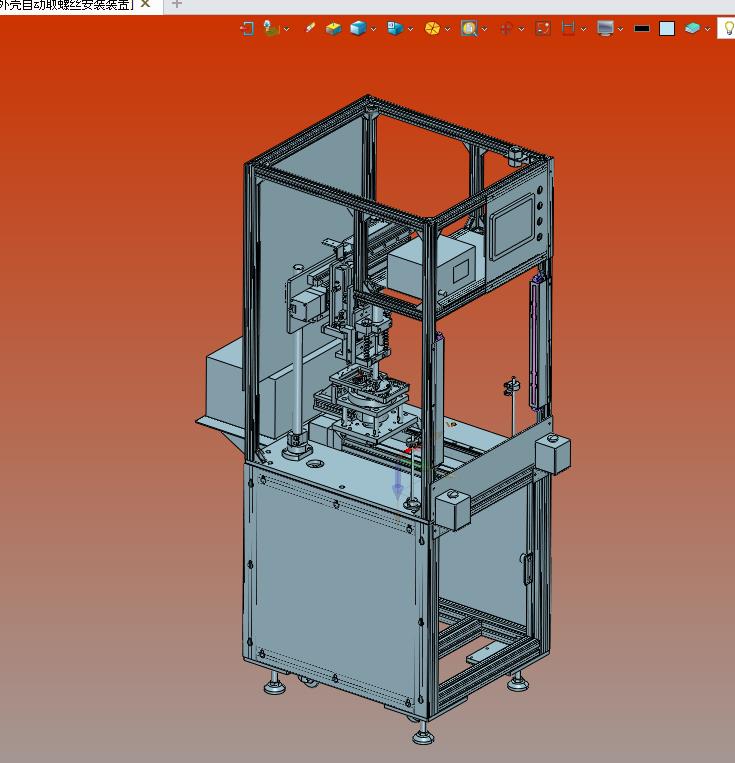735x763 pixels.
Task: Click the orange faceted sphere icon
Action: tap(432, 29)
